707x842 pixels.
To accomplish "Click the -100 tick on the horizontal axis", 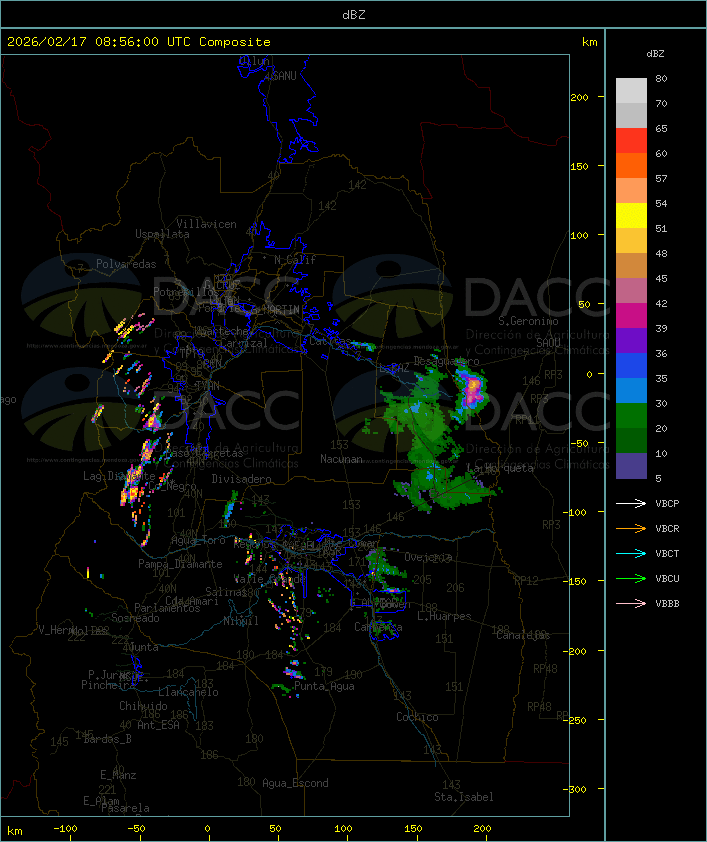I will 65,829.
